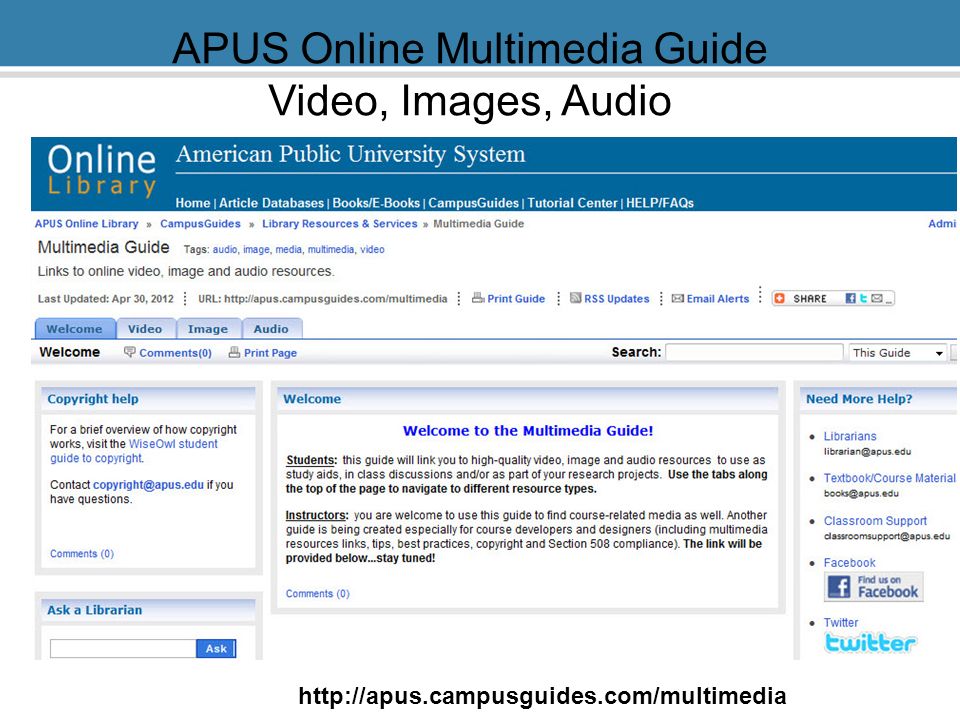
Task: Open Books/E-Books in navigation bar
Action: 376,203
